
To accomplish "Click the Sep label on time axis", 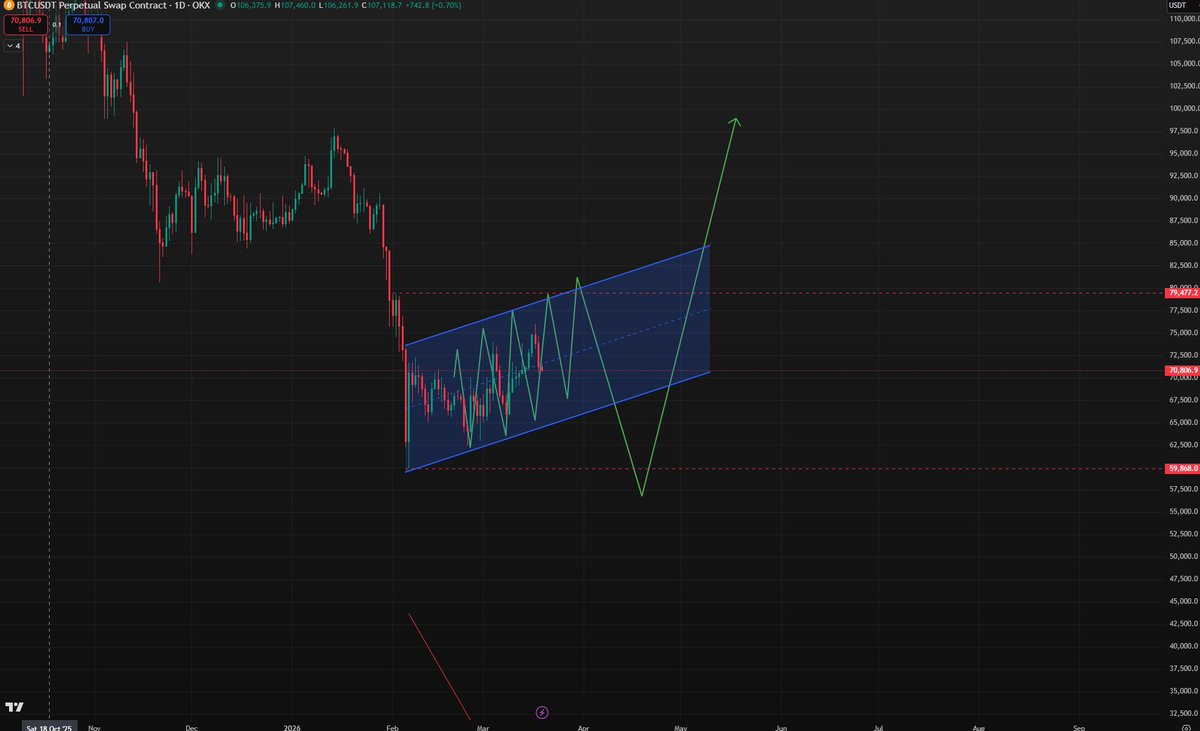I will [1079, 728].
